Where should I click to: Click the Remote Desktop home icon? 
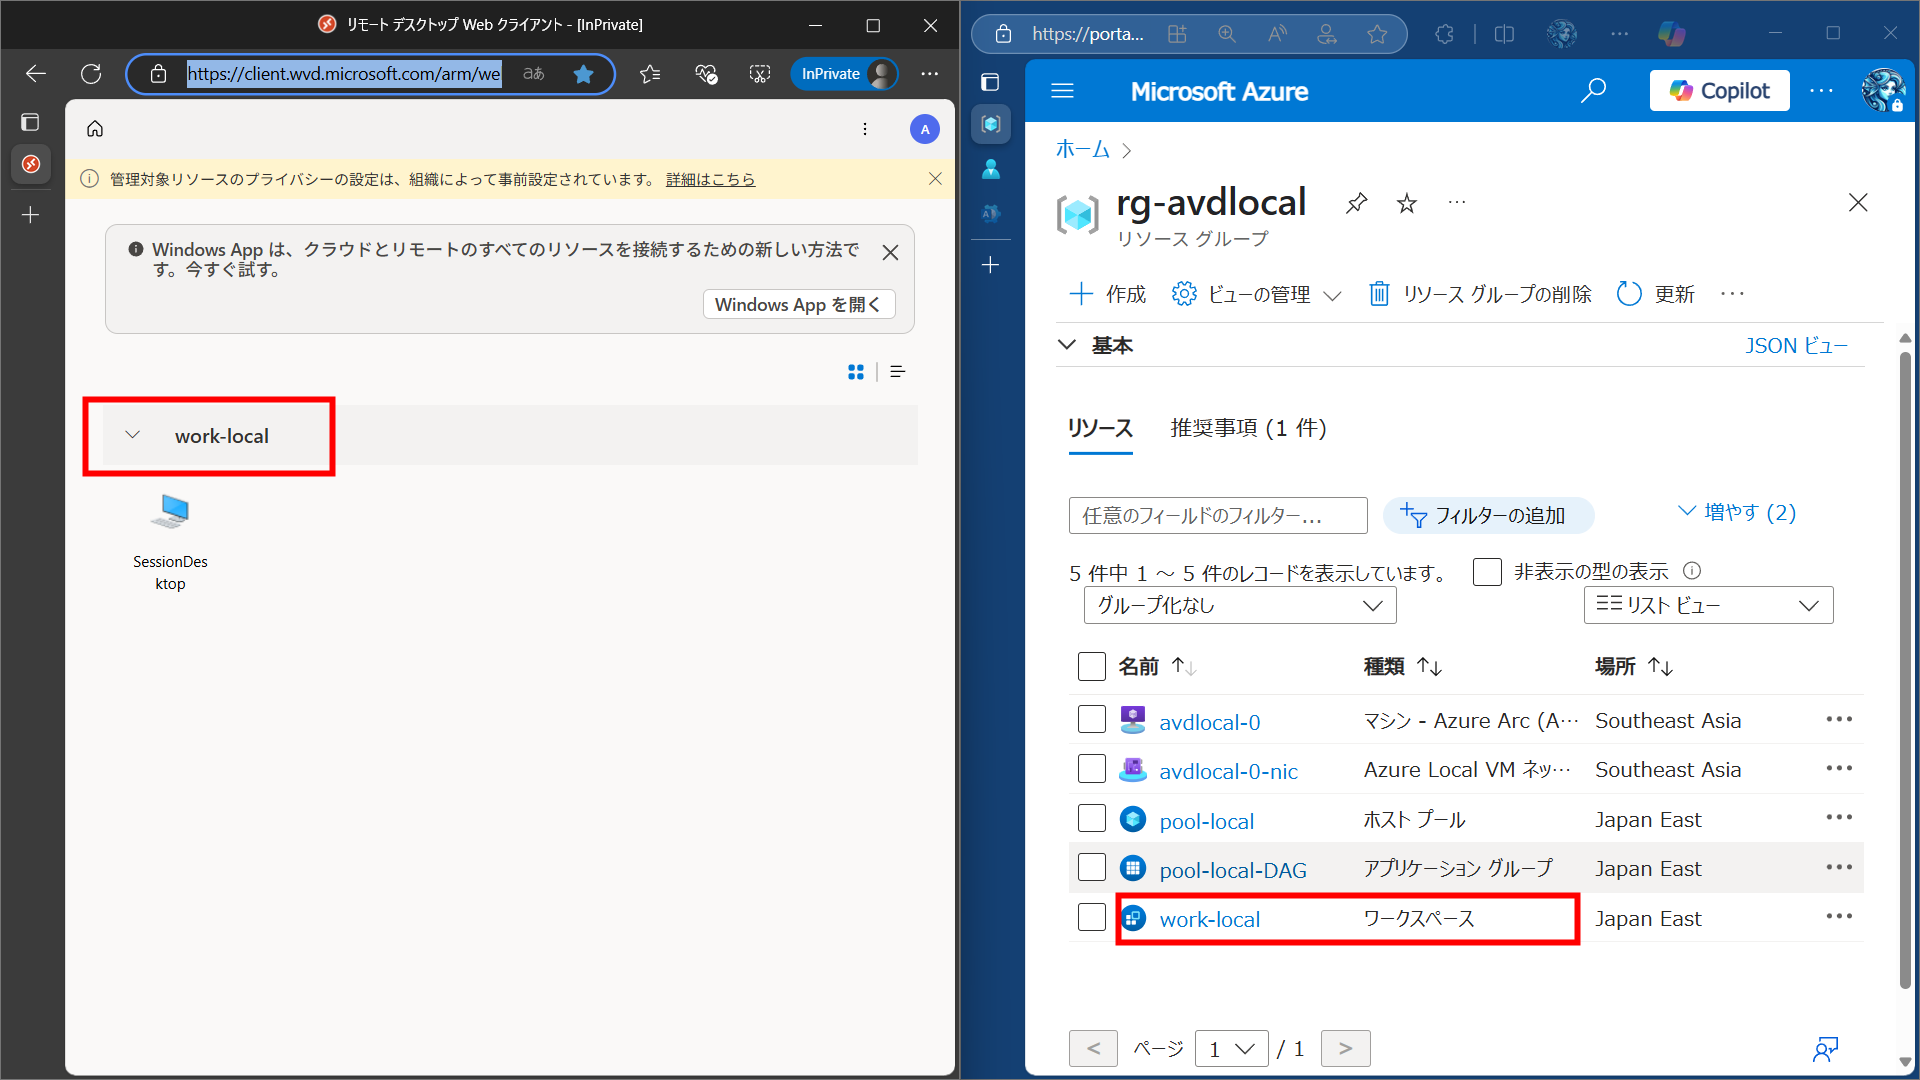[x=95, y=129]
